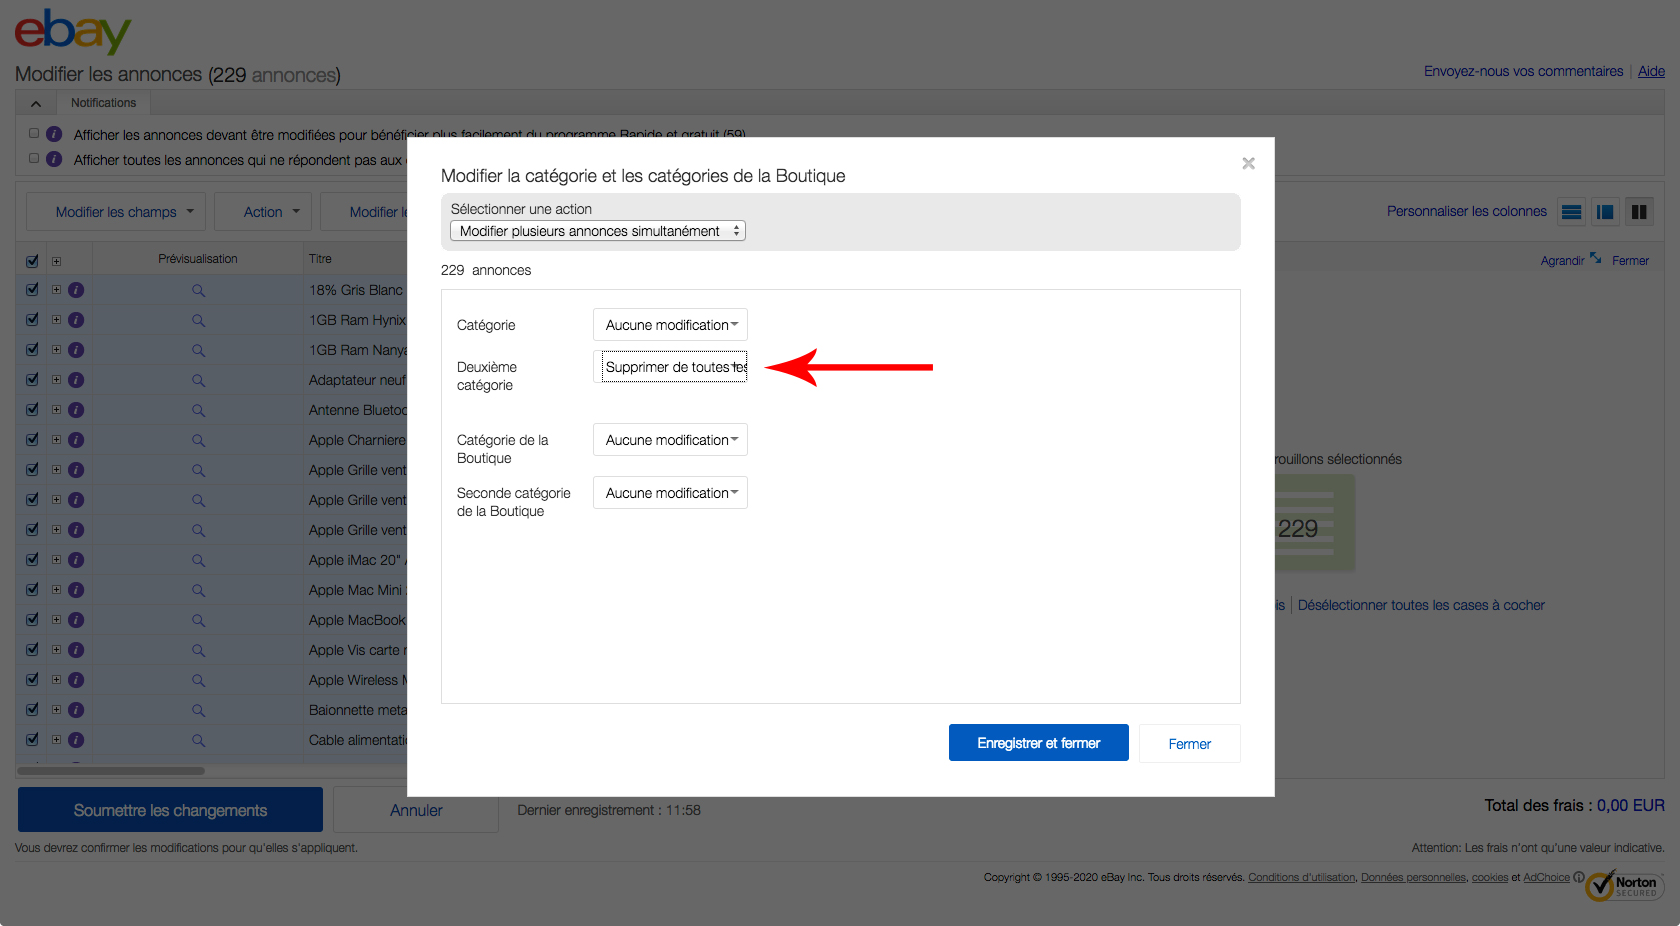1680x926 pixels.
Task: Click the Agrandir expand icon
Action: click(1595, 259)
